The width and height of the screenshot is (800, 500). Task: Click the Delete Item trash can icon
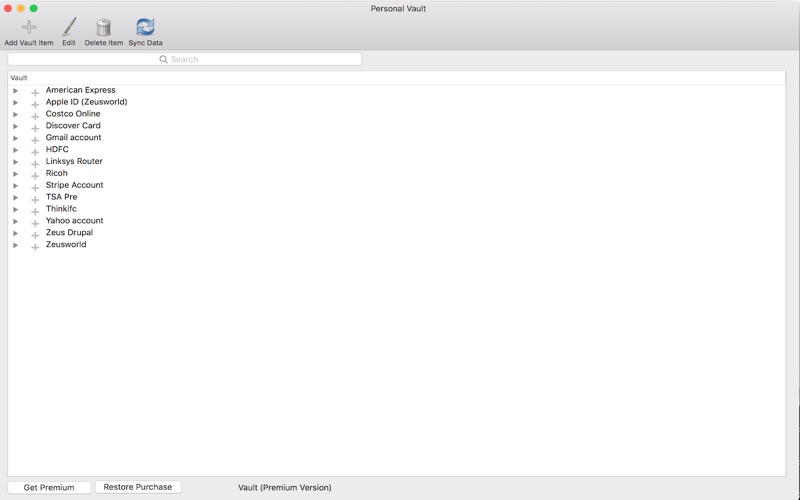point(104,27)
